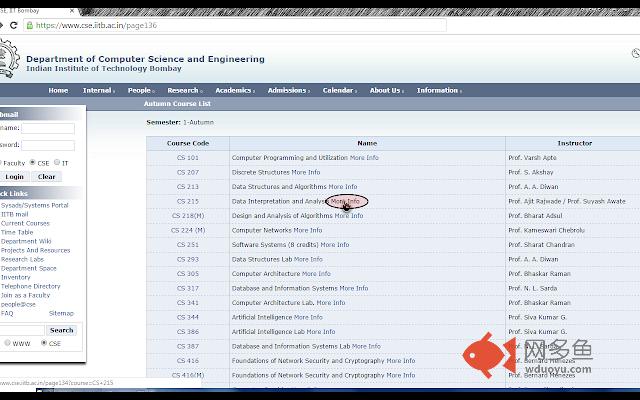Select the IT radio button

pos(57,162)
